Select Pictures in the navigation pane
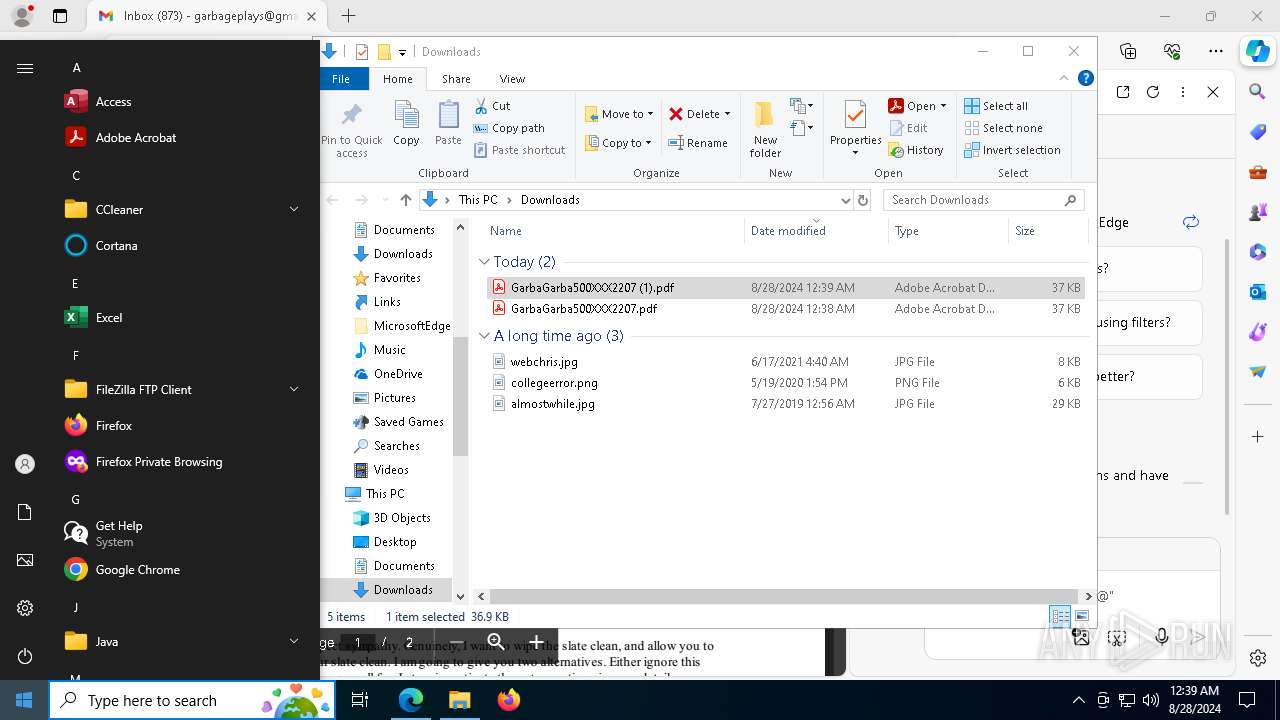 point(395,398)
